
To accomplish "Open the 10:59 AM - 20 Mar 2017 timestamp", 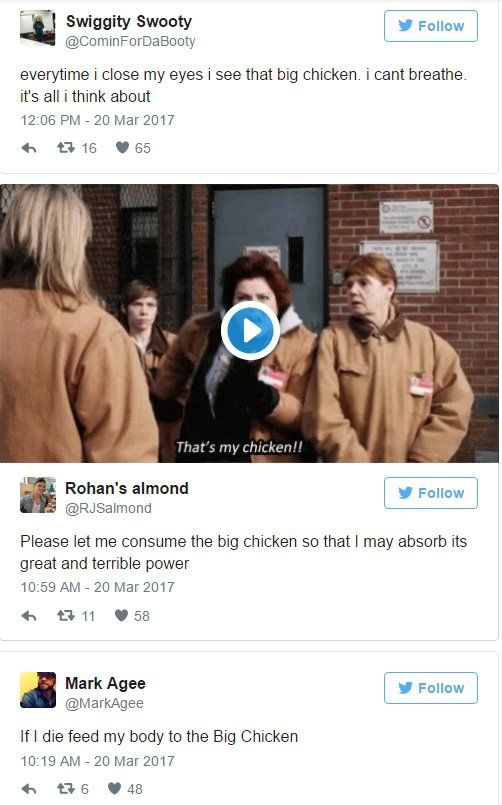I will coord(98,587).
